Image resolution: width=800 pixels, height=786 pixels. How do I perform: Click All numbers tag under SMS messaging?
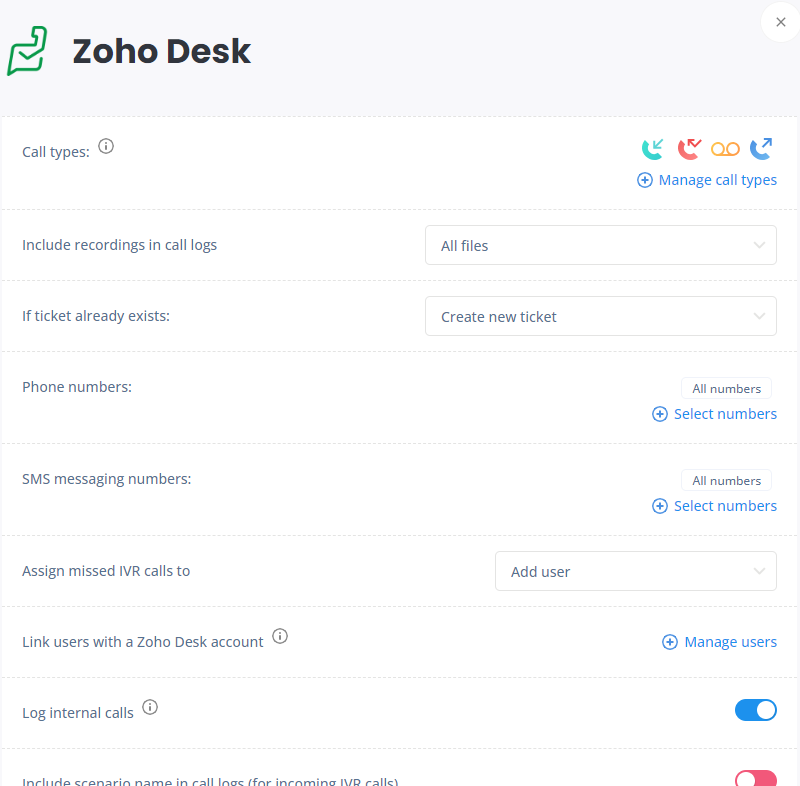(726, 480)
